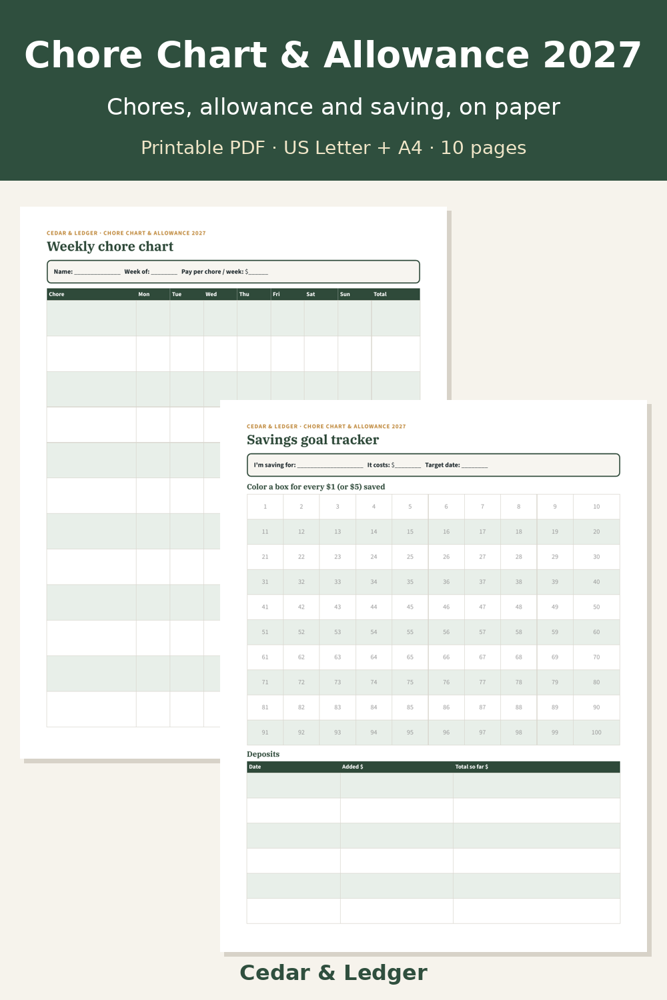Click savings box numbered 40
667x1000 pixels.
596,582
